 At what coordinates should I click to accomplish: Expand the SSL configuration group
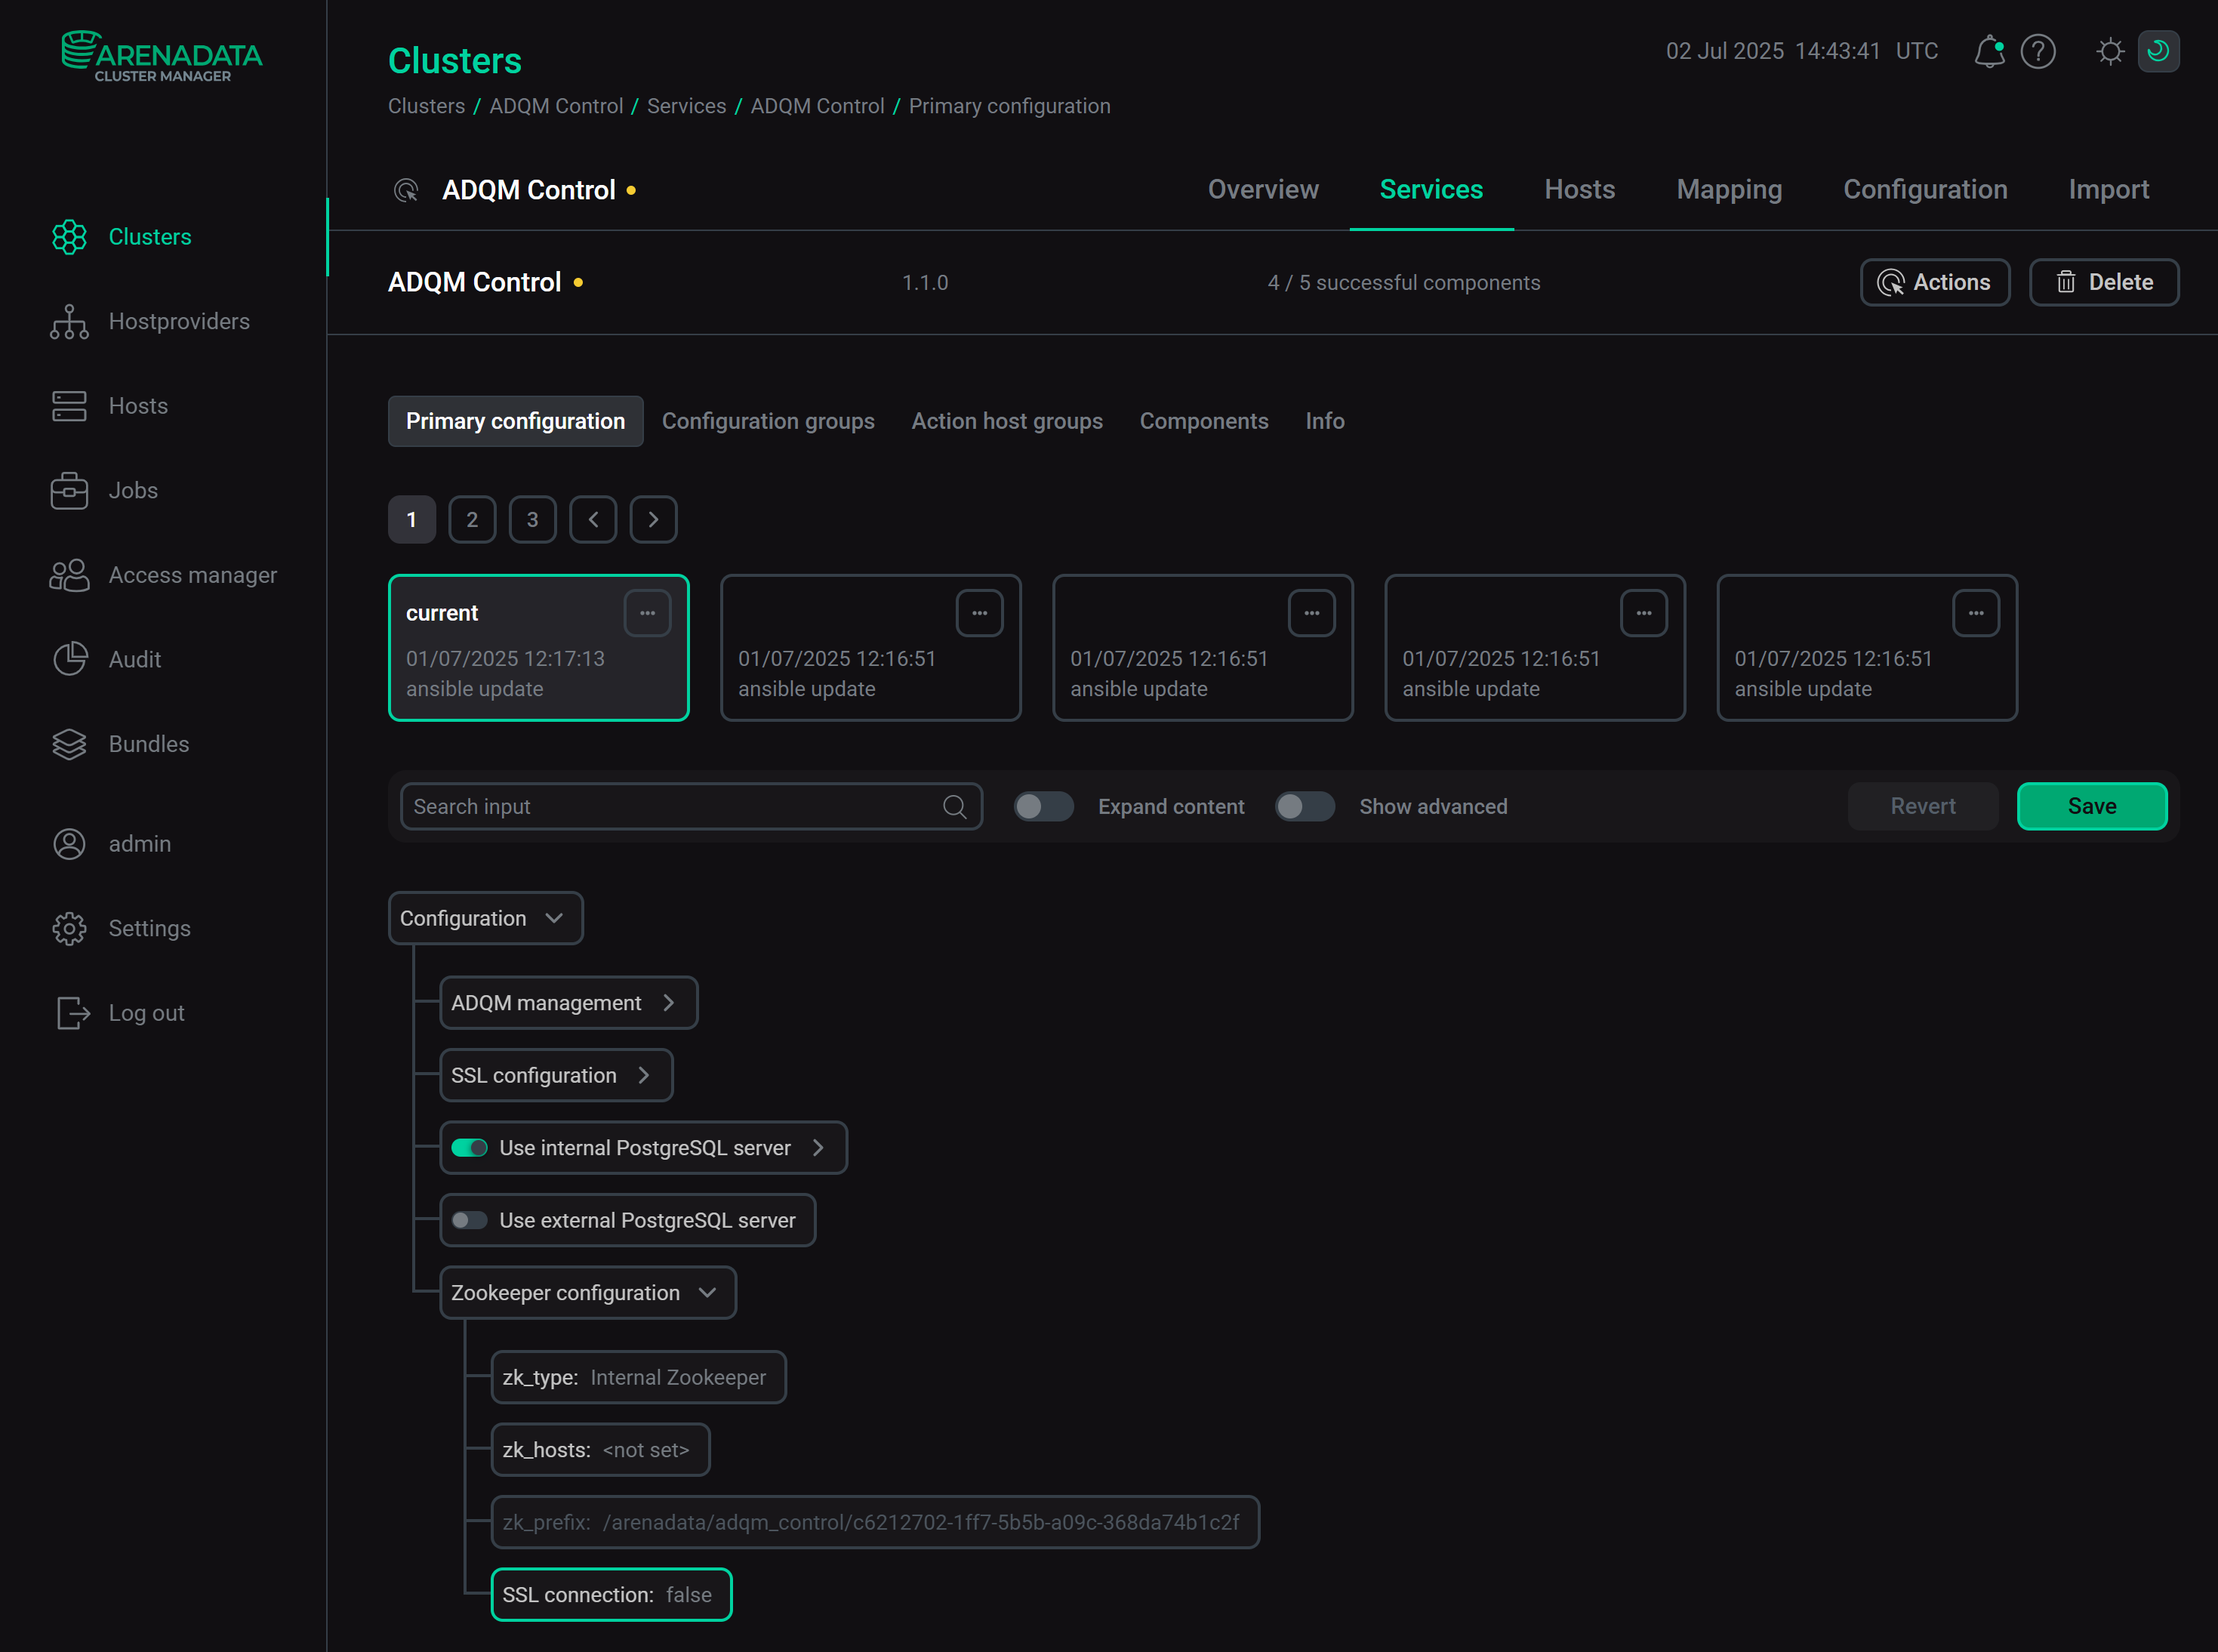click(x=644, y=1075)
